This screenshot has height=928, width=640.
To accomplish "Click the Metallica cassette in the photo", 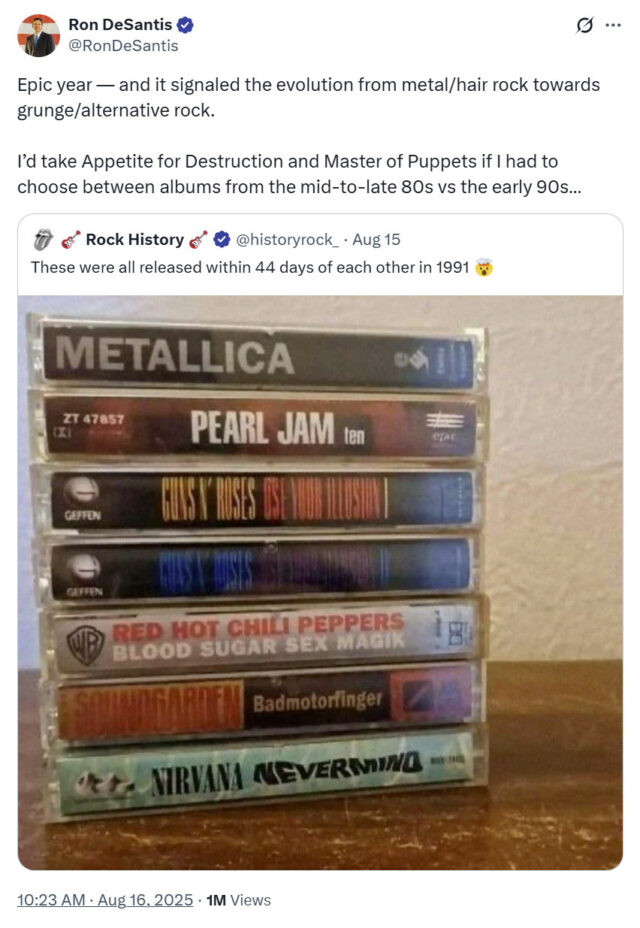I will tap(259, 356).
